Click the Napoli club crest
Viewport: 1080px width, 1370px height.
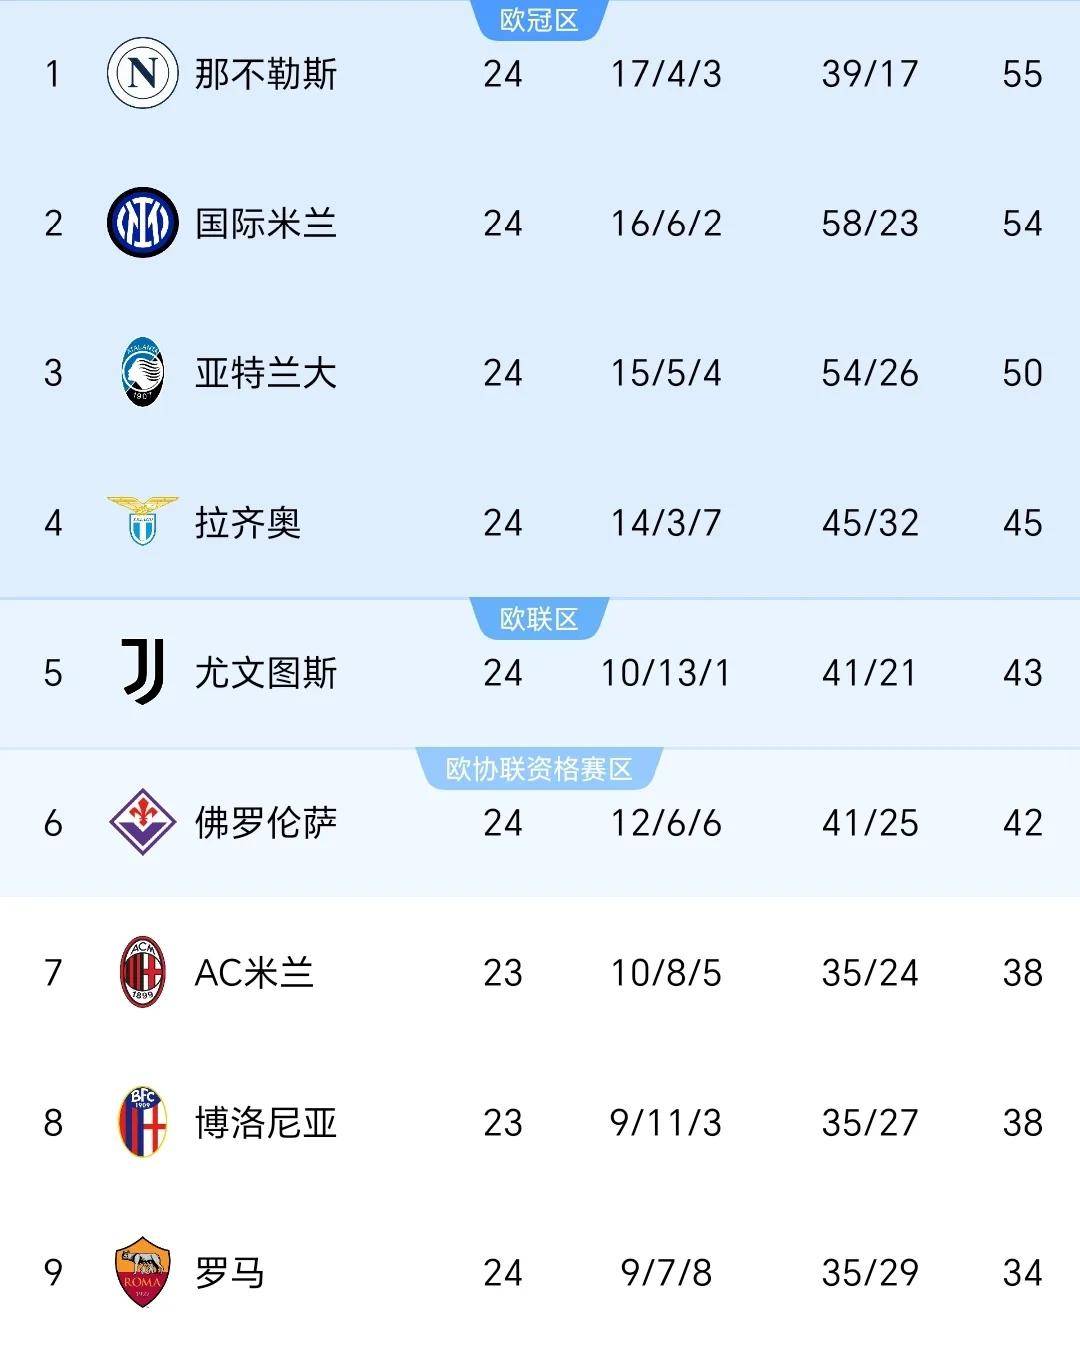click(x=142, y=73)
